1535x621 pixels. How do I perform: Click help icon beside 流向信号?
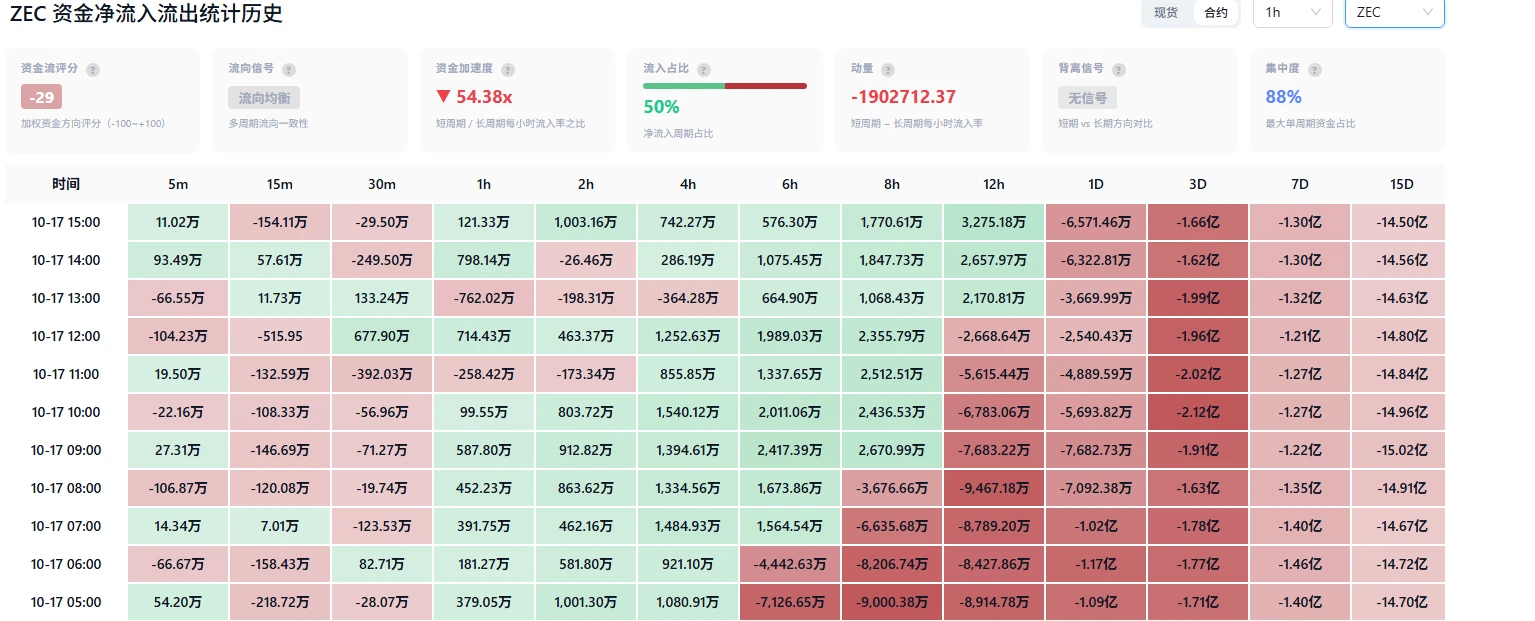pos(289,70)
